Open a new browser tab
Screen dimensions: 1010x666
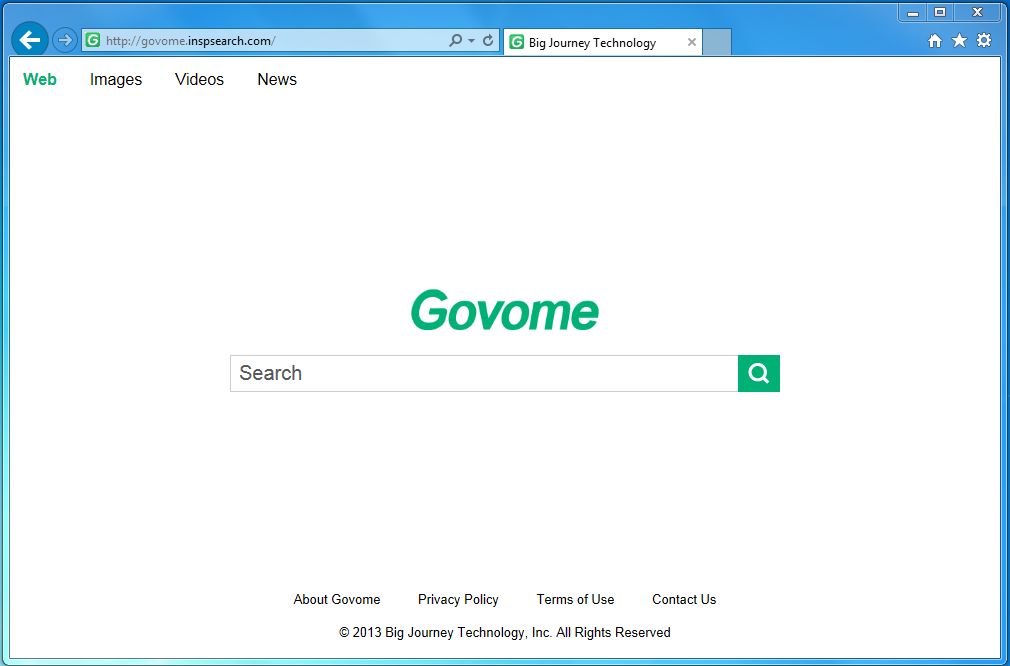pyautogui.click(x=715, y=41)
